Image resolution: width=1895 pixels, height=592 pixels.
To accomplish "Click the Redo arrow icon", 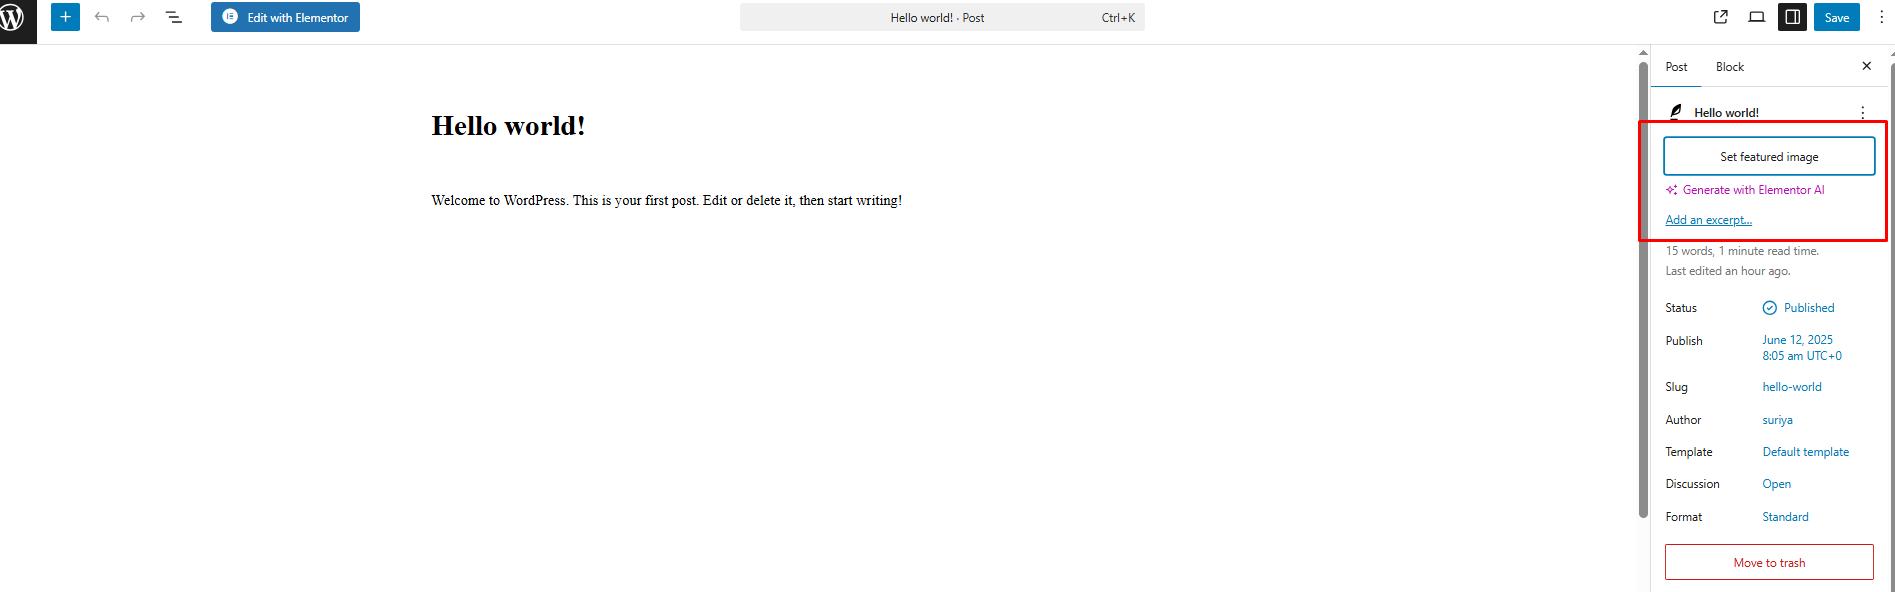I will click(138, 17).
